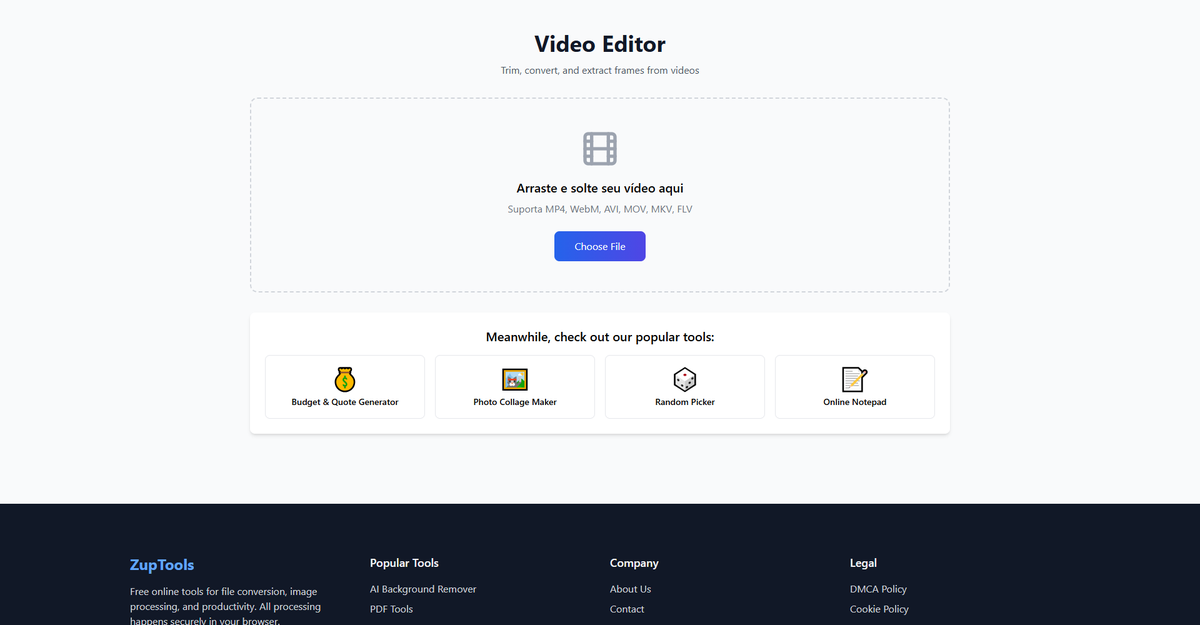Click the Company footer heading
Image resolution: width=1200 pixels, height=625 pixels.
pyautogui.click(x=634, y=563)
